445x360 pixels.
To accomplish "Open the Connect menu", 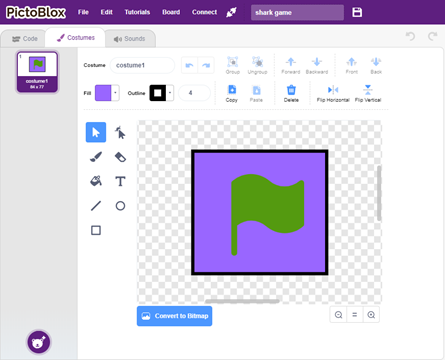I will pyautogui.click(x=204, y=12).
